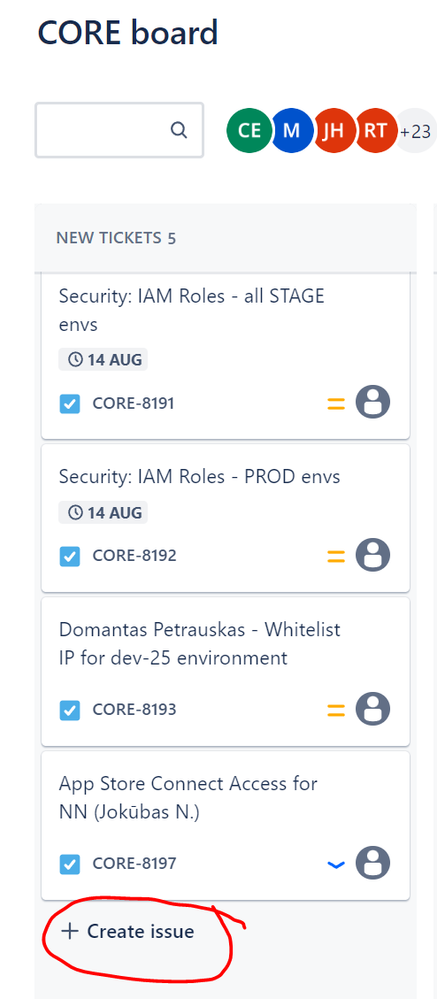
Task: Expand the +23 more assignees list
Action: pyautogui.click(x=416, y=131)
